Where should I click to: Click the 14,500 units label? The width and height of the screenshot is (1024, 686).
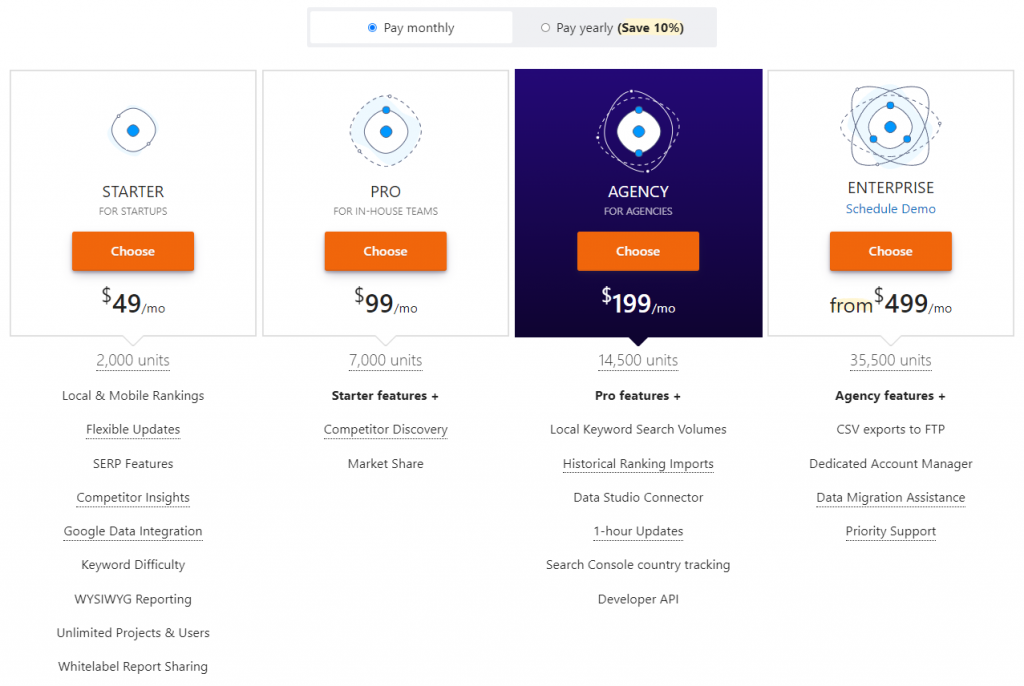click(x=638, y=360)
